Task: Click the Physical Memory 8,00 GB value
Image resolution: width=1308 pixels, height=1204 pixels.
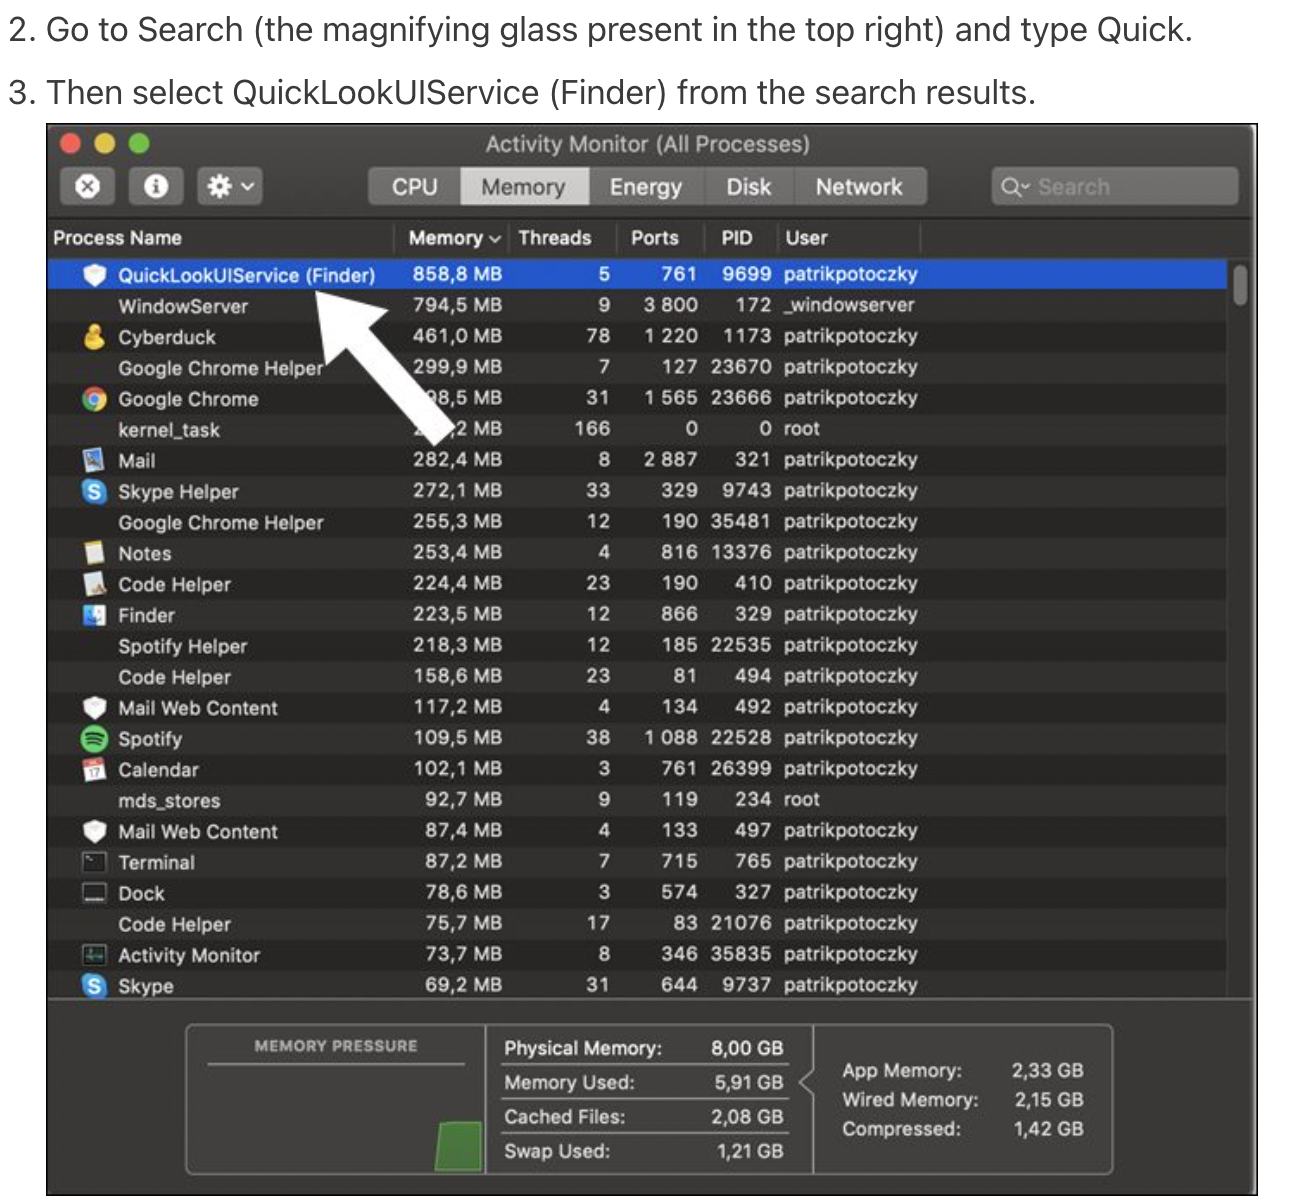Action: [747, 1048]
